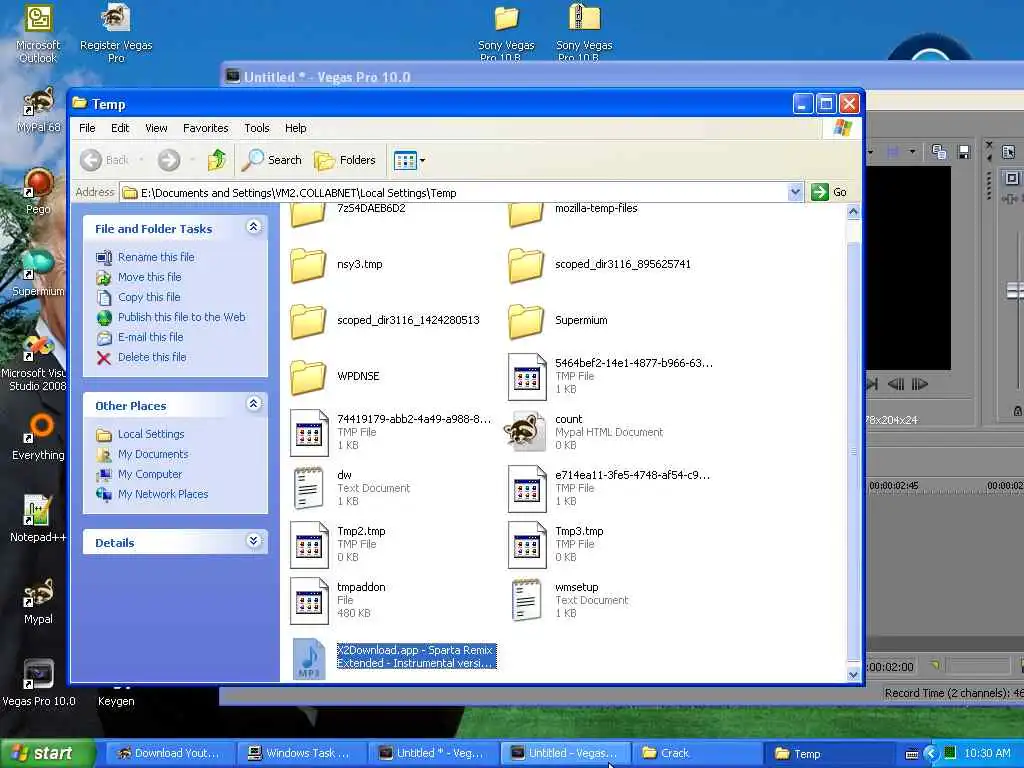Open the Notepad++ desktop shortcut
The width and height of the screenshot is (1024, 768).
pyautogui.click(x=38, y=519)
